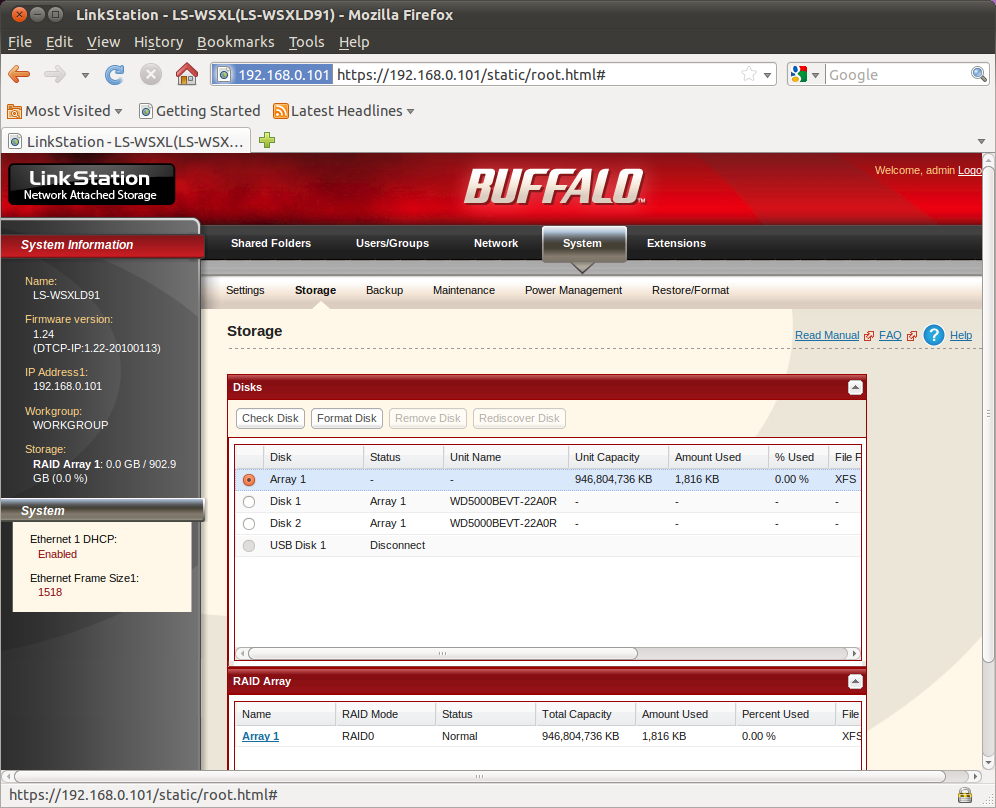Open the blue Help question mark icon
Image resolution: width=996 pixels, height=808 pixels.
coord(934,335)
